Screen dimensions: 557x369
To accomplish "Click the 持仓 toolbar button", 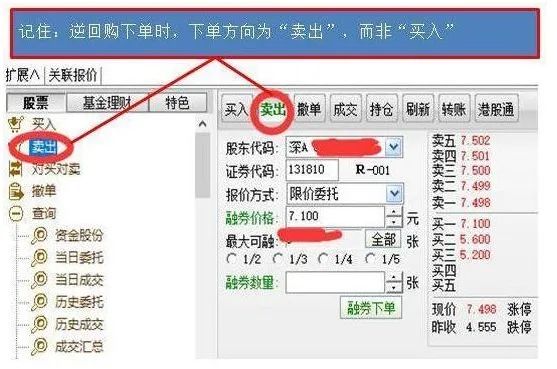I will pos(382,109).
